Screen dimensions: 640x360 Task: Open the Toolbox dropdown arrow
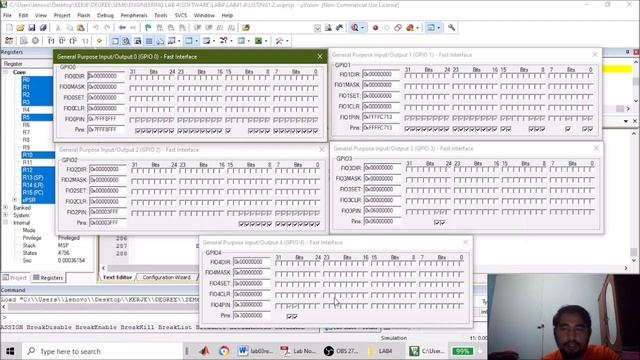point(287,41)
